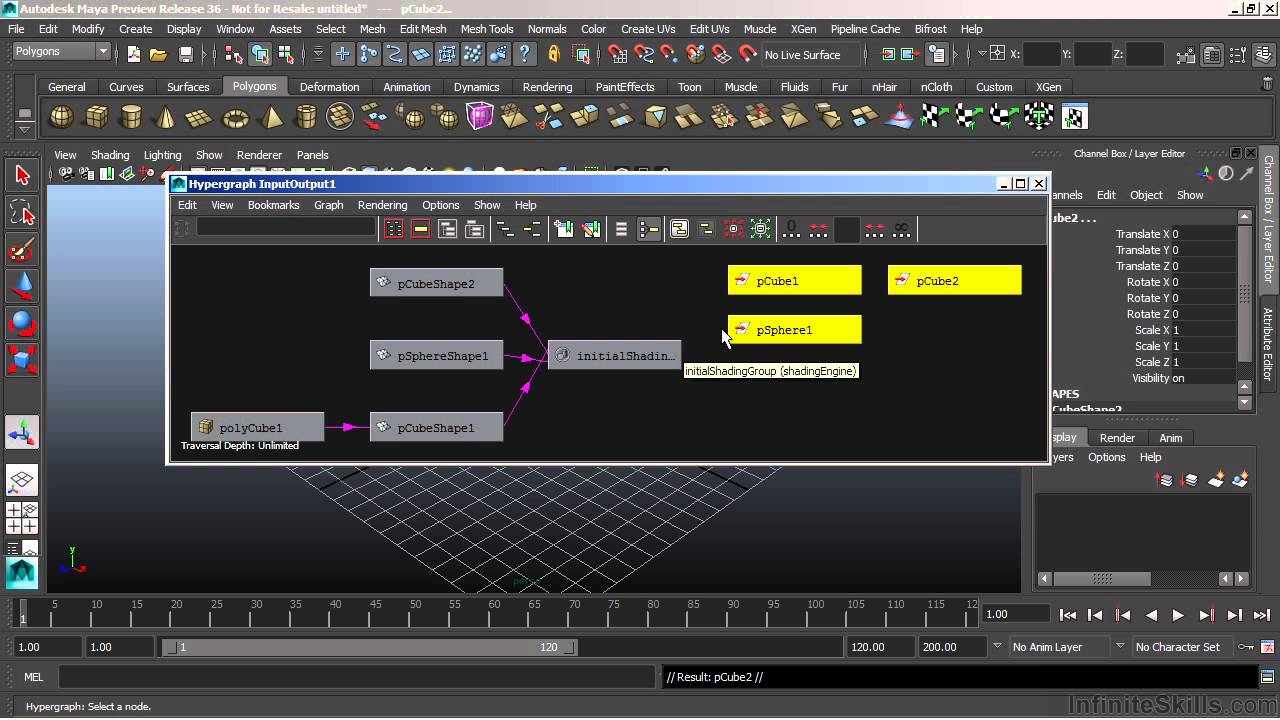This screenshot has height=720, width=1280.
Task: Select the Lasso tool in the toolbox
Action: pos(22,212)
